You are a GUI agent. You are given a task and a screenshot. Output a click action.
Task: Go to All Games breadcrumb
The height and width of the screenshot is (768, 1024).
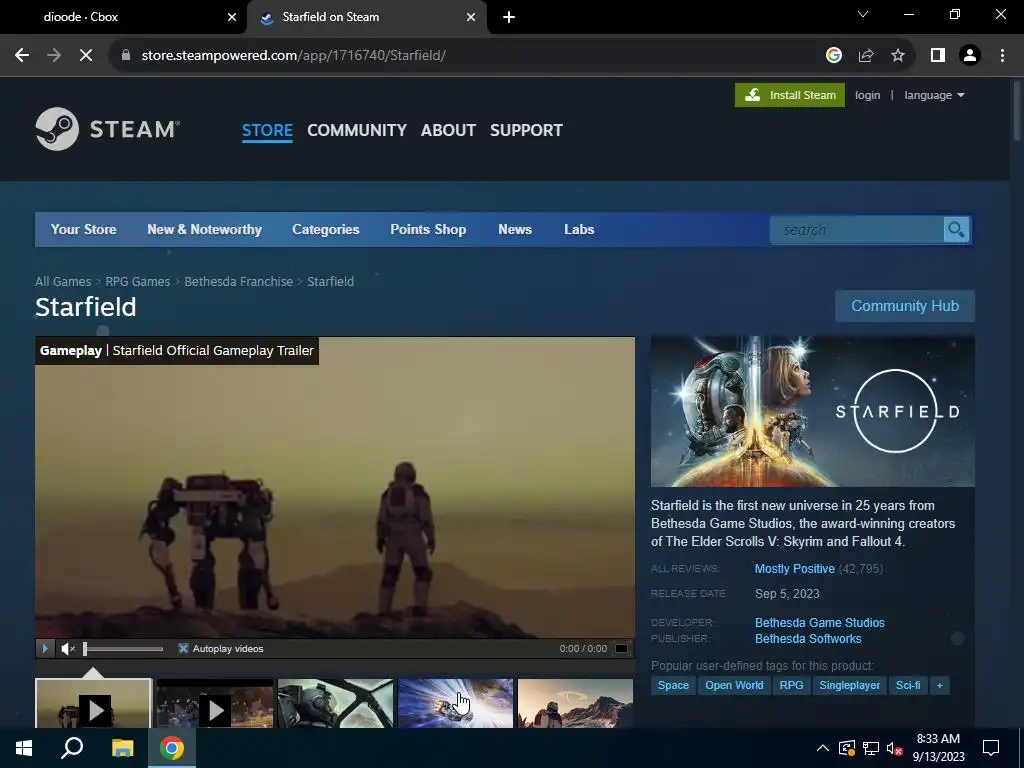coord(63,281)
